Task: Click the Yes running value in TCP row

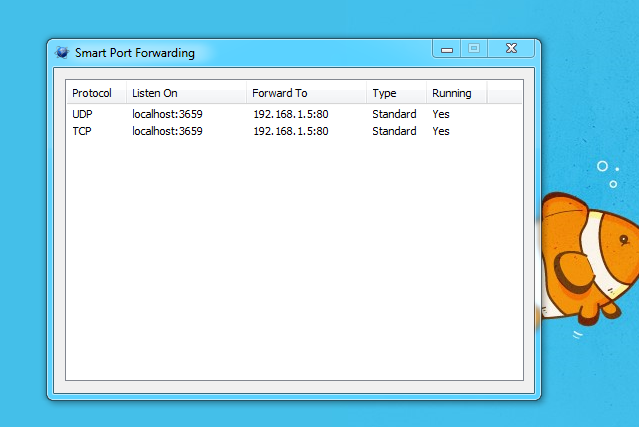Action: pos(441,131)
